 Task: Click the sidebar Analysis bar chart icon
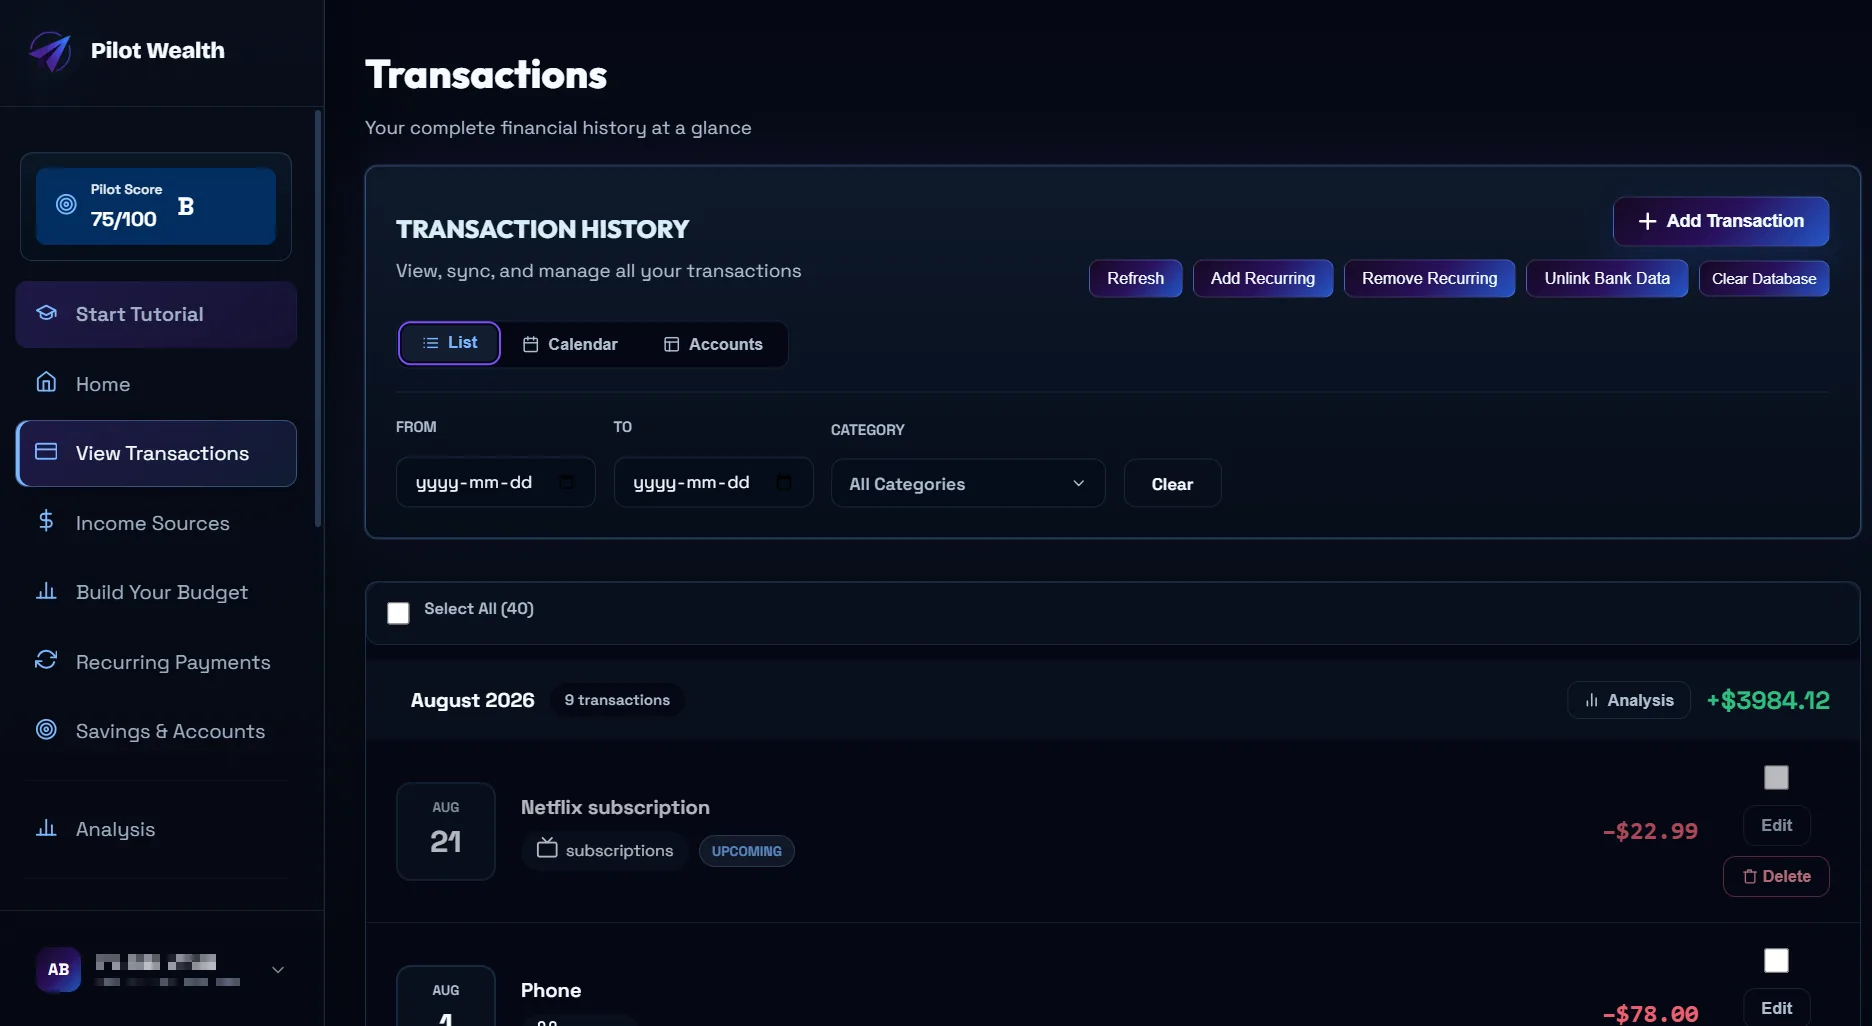pyautogui.click(x=46, y=828)
